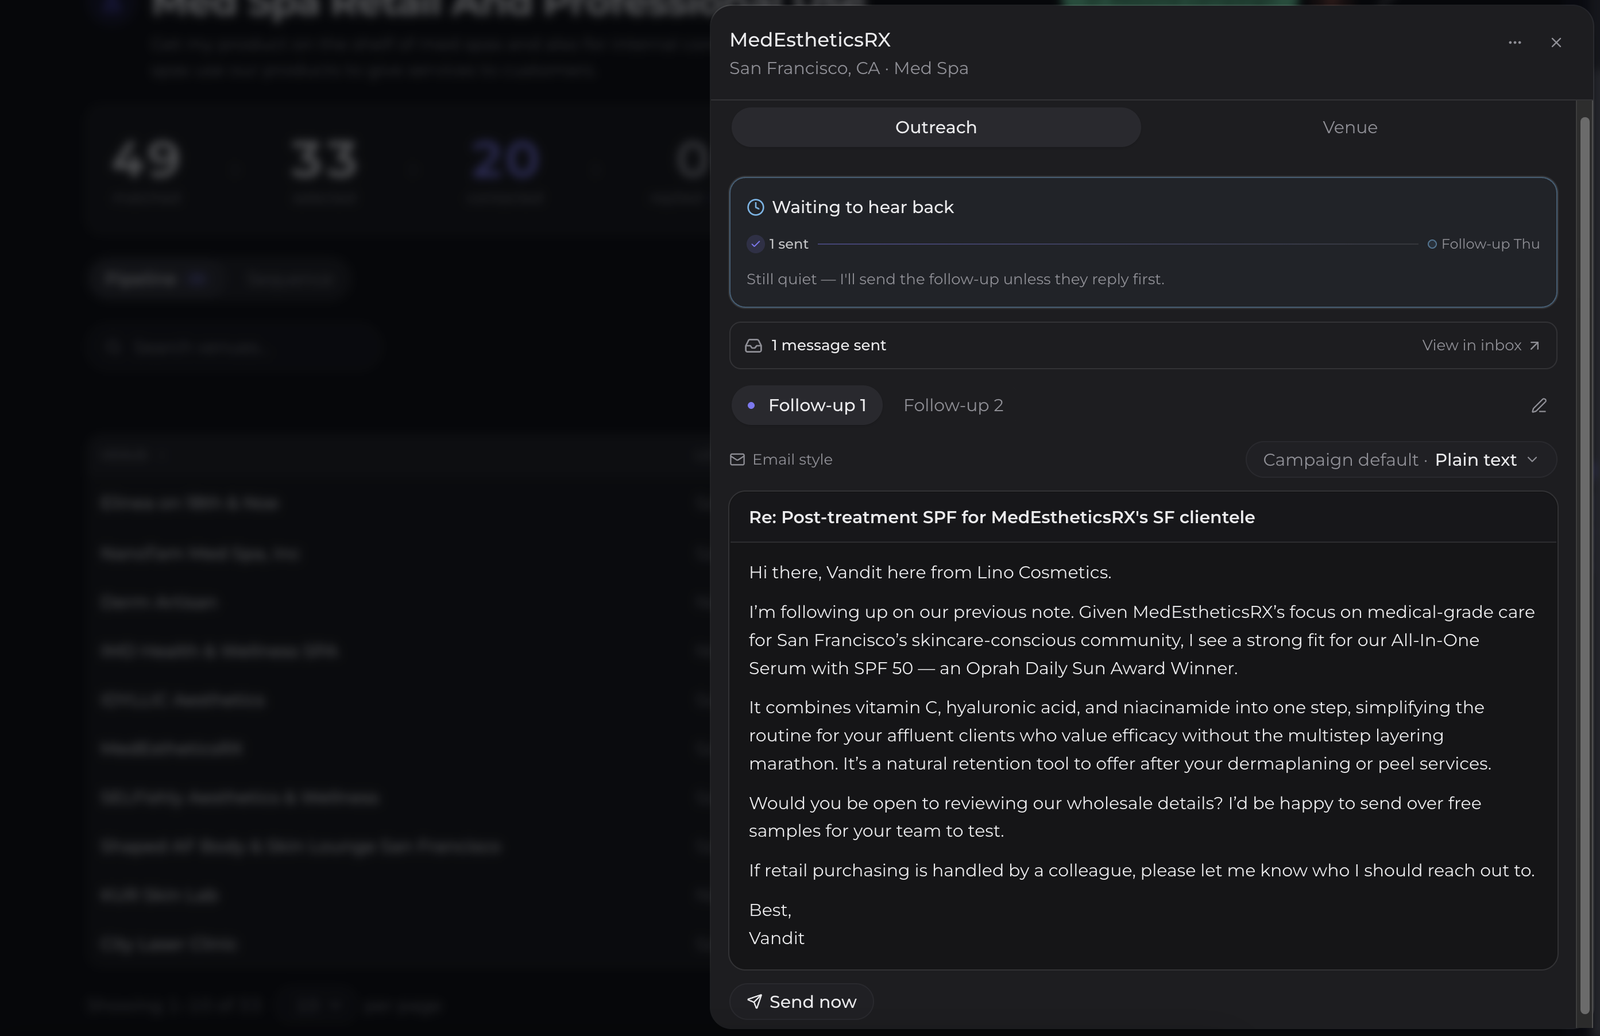Switch to the Outreach tab
Viewport: 1600px width, 1036px height.
pyautogui.click(x=936, y=127)
